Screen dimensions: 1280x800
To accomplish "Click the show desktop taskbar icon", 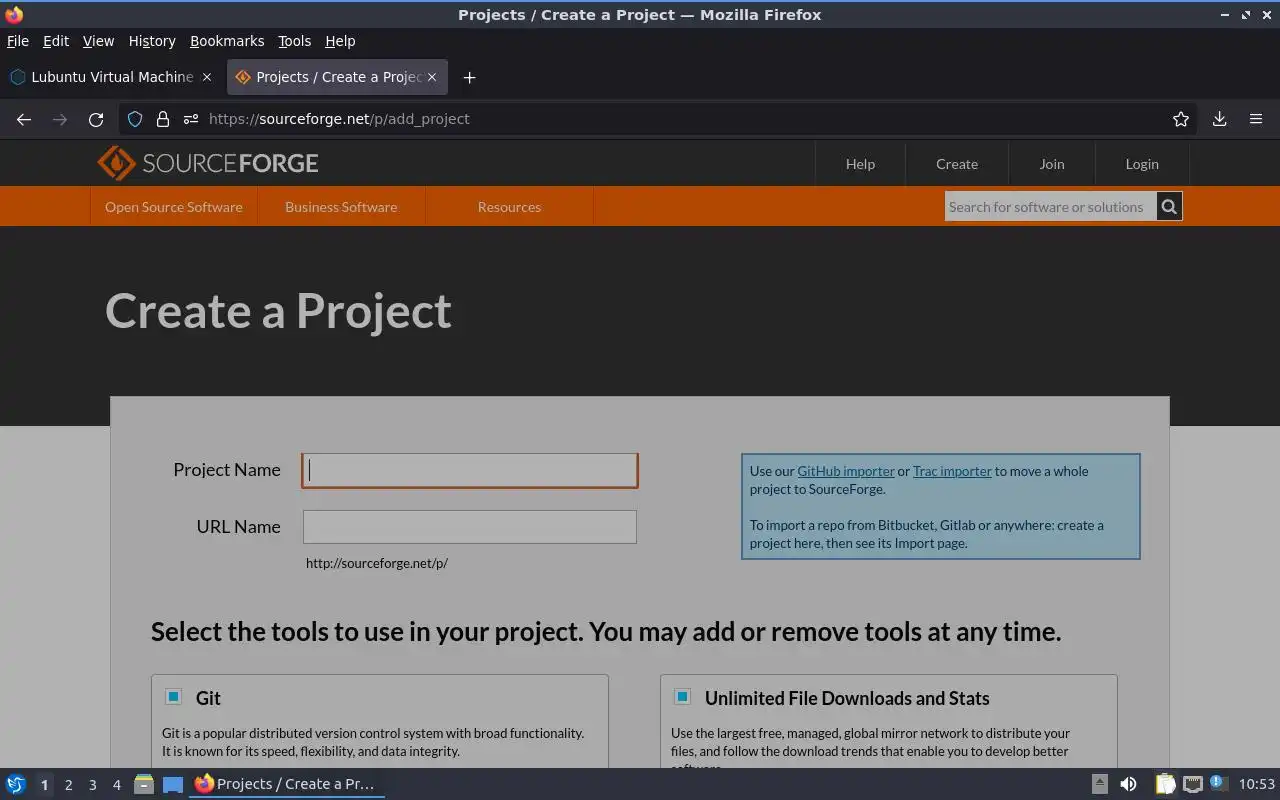I will tap(173, 784).
